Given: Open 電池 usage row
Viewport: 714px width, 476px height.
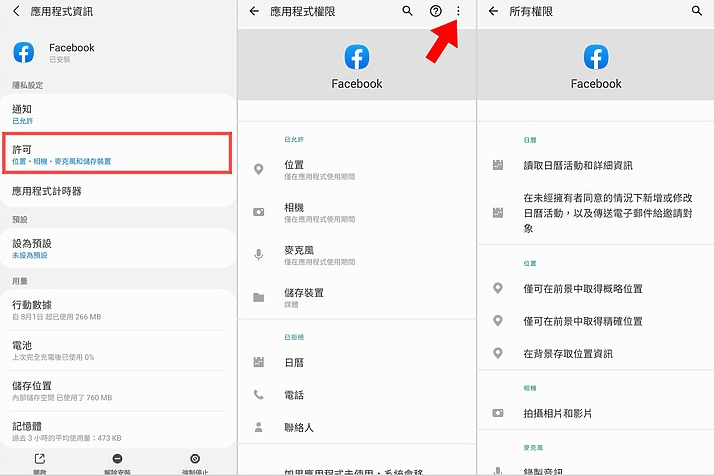Looking at the screenshot, I should tap(117, 350).
